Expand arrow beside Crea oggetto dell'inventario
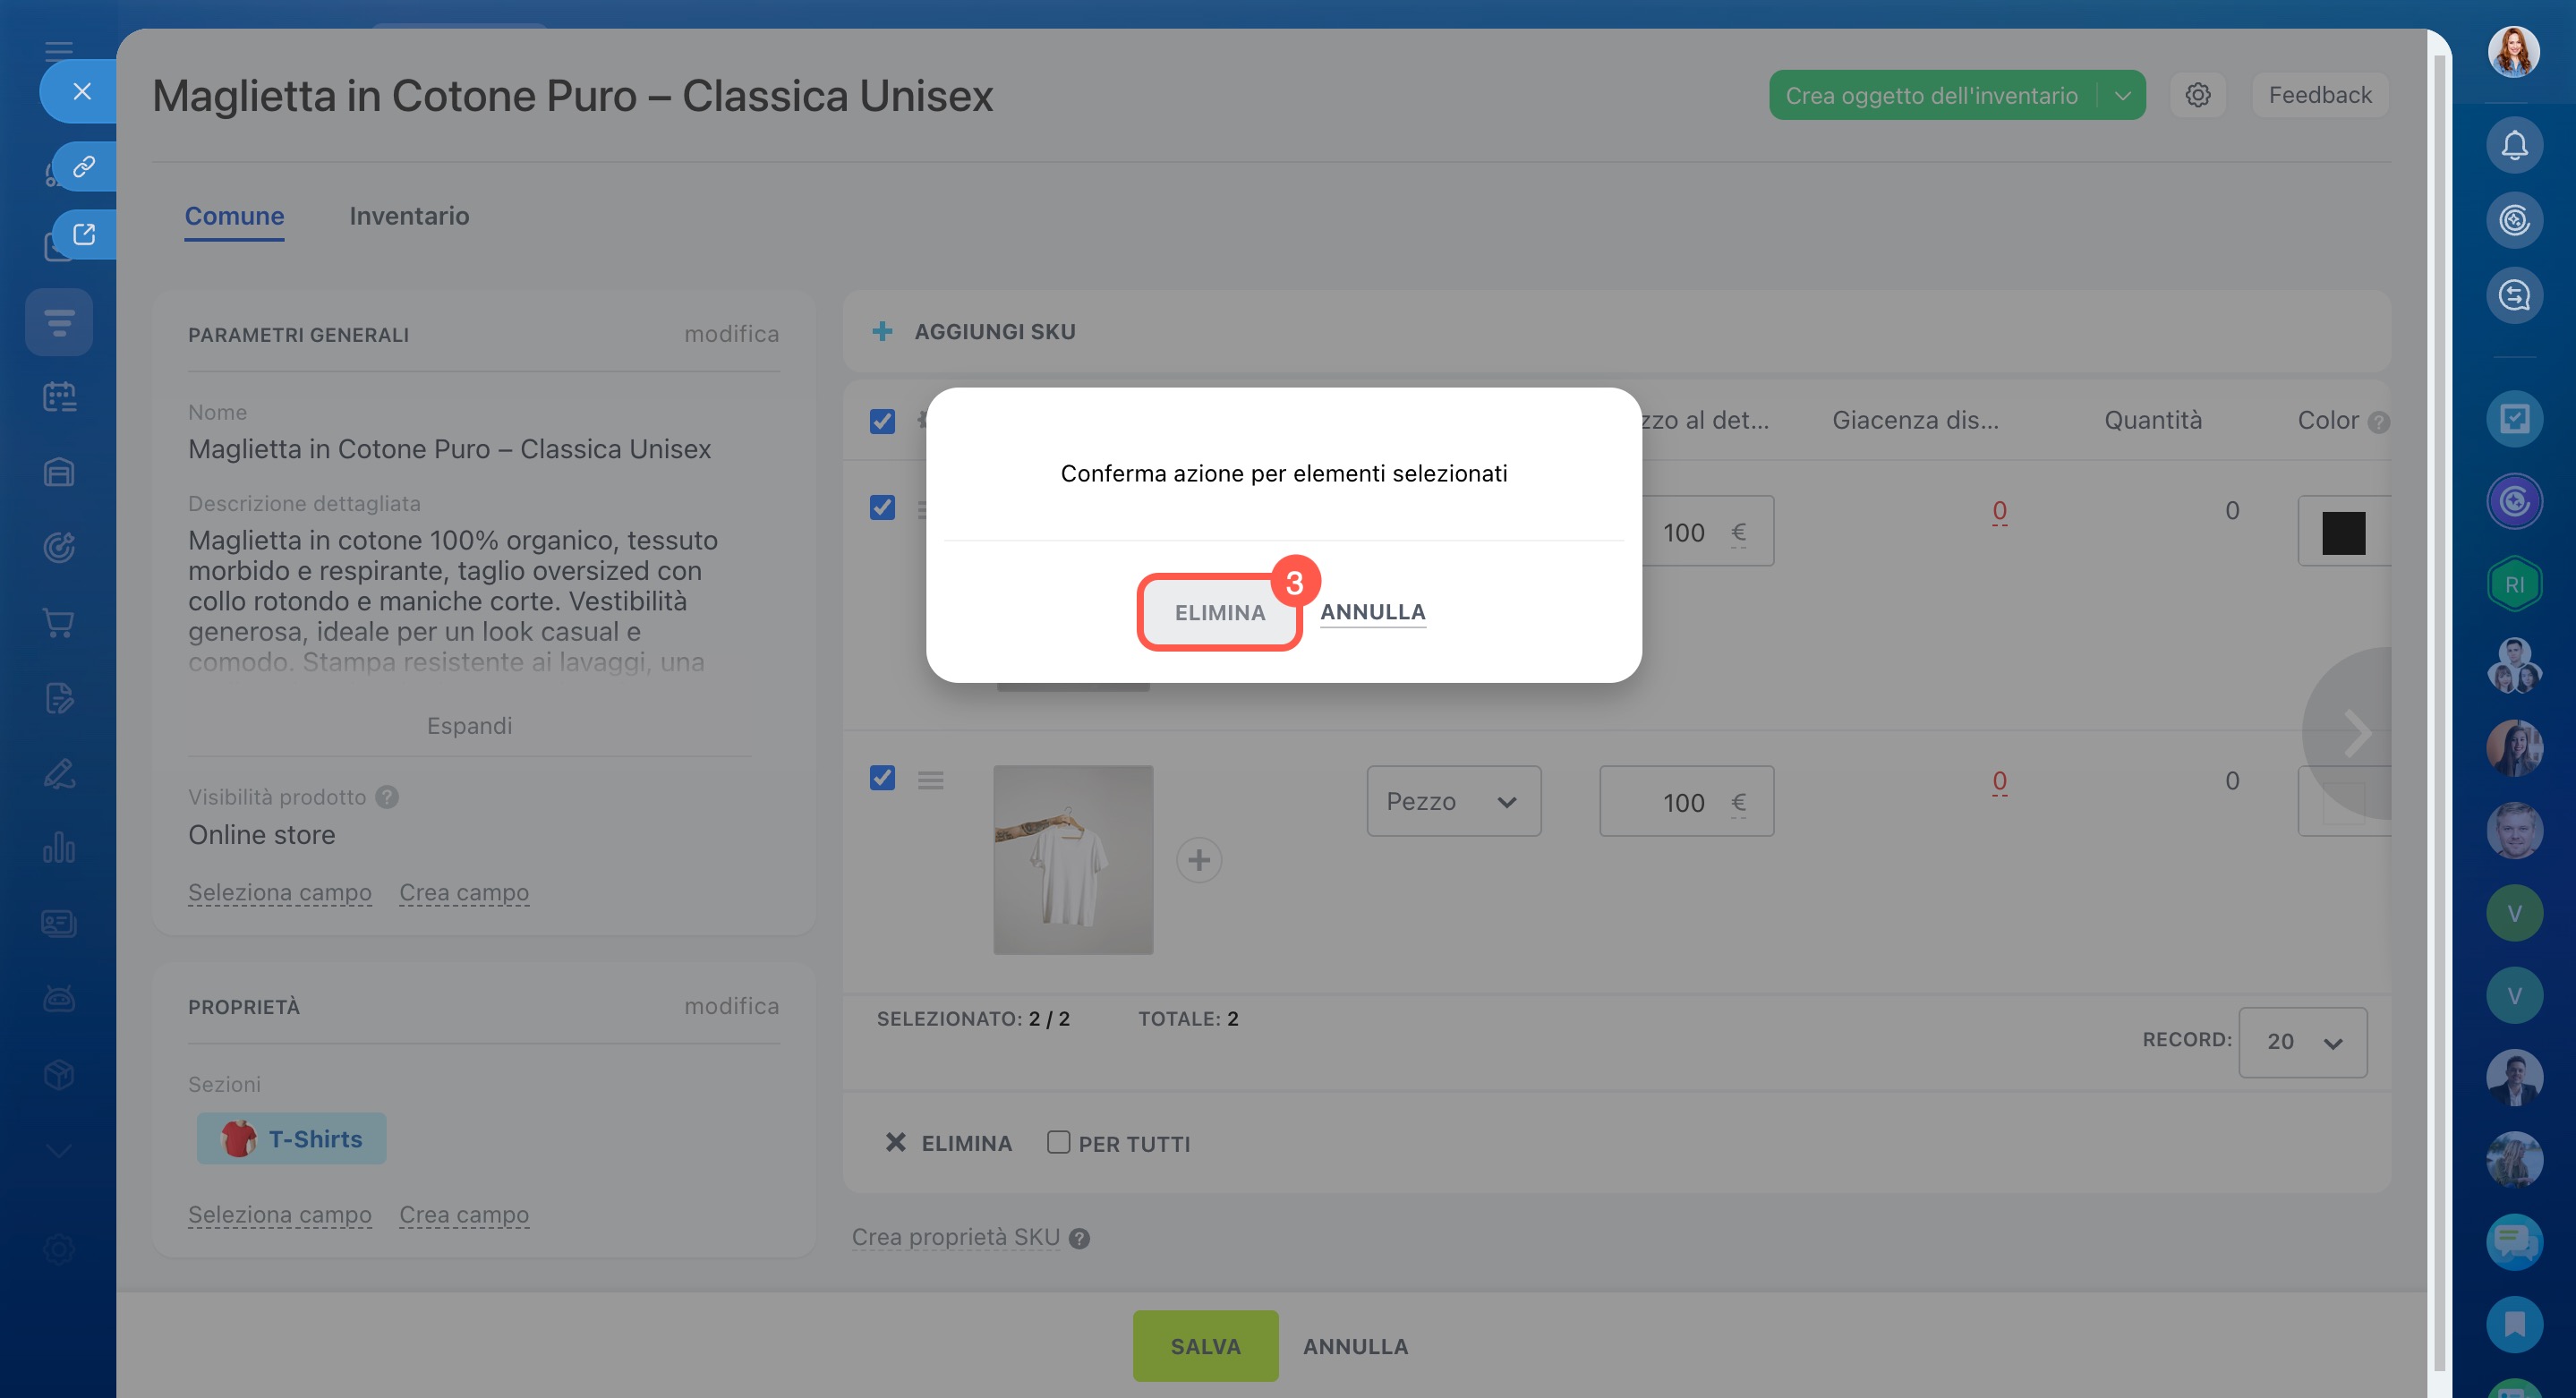The width and height of the screenshot is (2576, 1398). (2123, 96)
